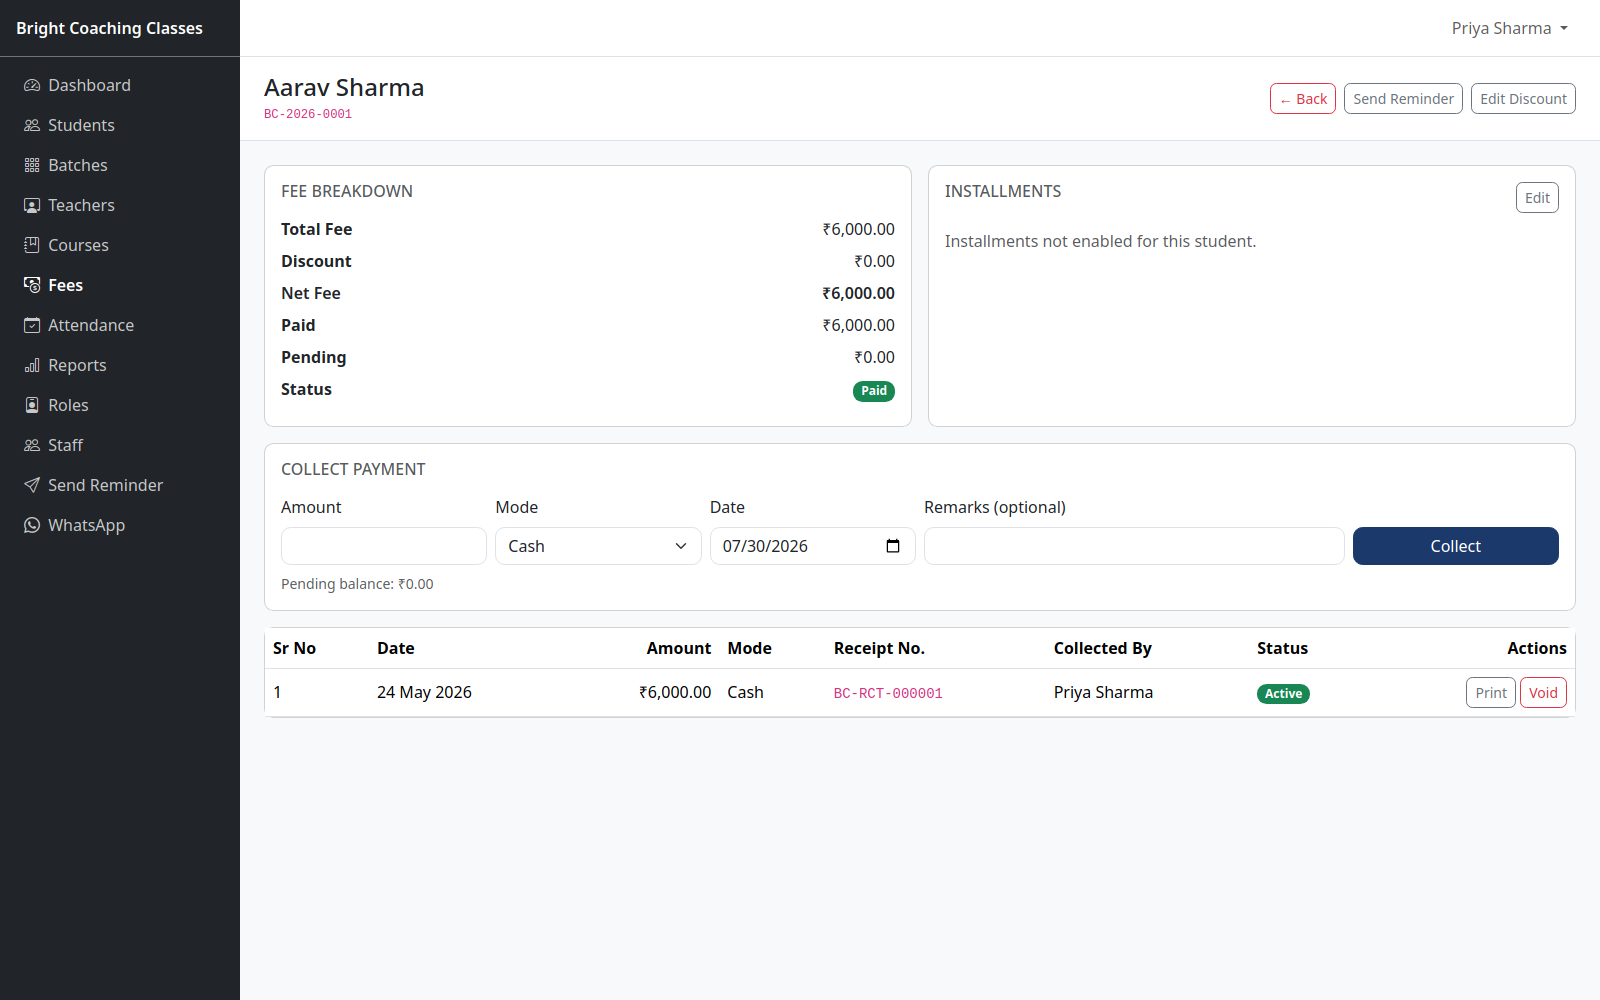Click the Students people icon
The width and height of the screenshot is (1600, 1000).
pyautogui.click(x=32, y=125)
